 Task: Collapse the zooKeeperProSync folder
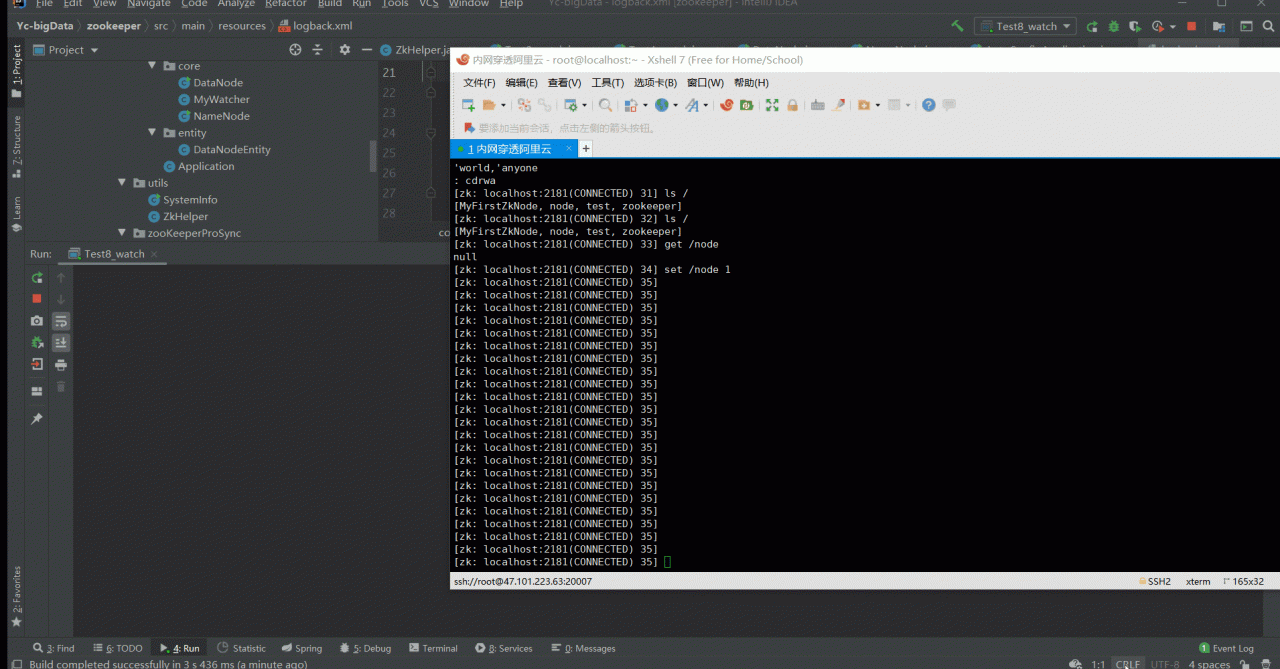click(122, 233)
